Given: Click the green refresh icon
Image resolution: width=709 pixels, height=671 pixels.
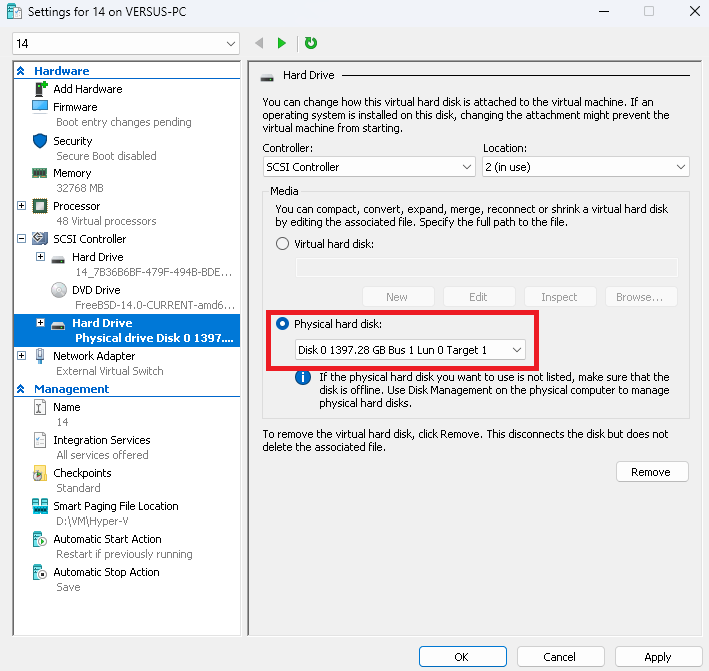Looking at the screenshot, I should pos(311,43).
